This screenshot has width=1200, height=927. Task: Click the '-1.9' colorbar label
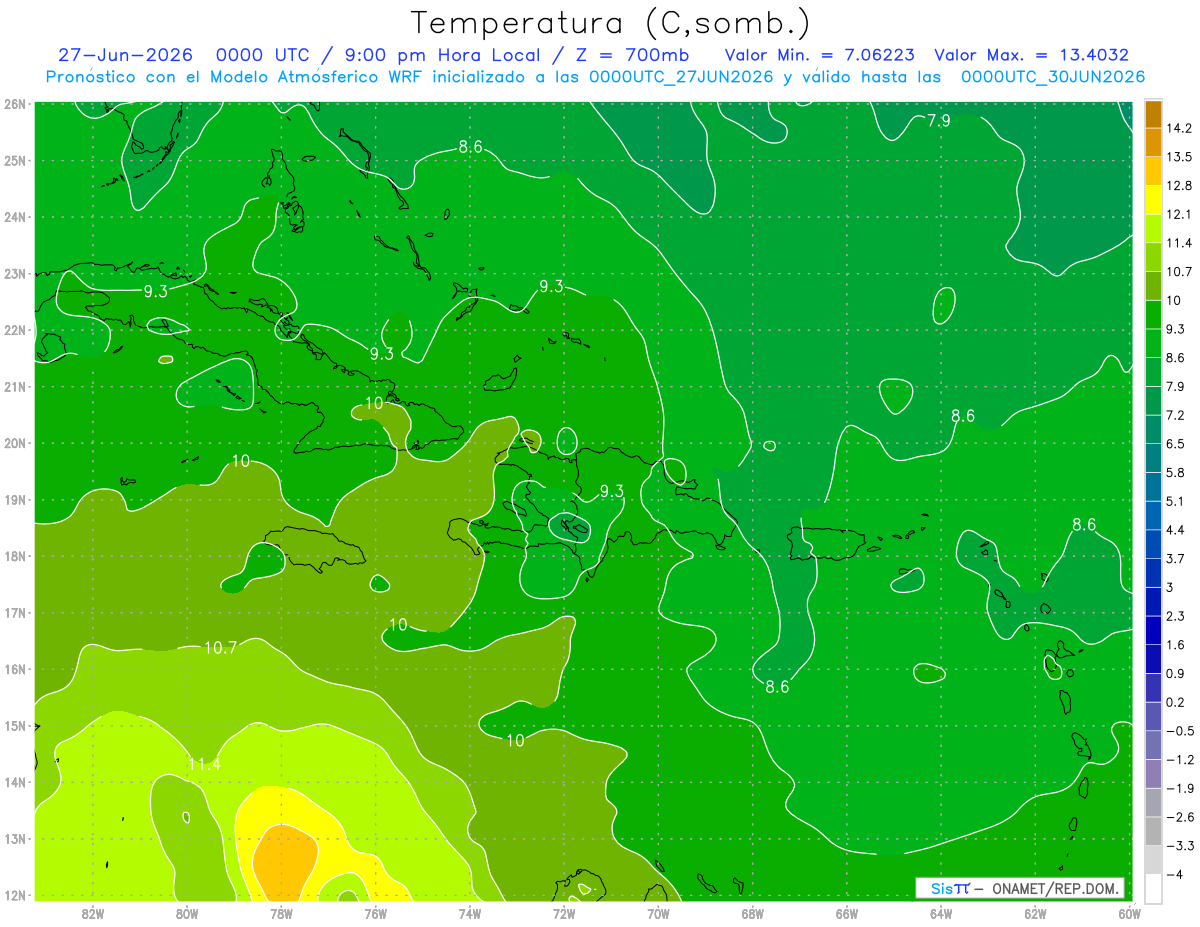pyautogui.click(x=1179, y=788)
